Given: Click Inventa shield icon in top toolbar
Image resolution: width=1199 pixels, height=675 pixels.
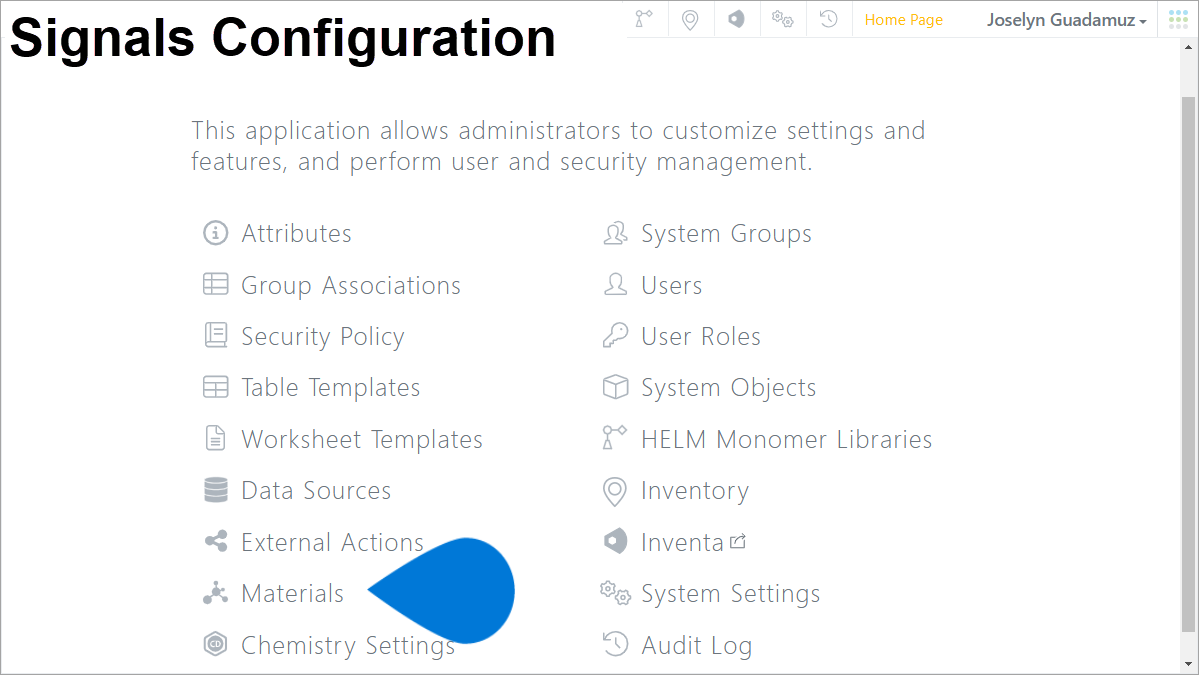Looking at the screenshot, I should coord(736,18).
